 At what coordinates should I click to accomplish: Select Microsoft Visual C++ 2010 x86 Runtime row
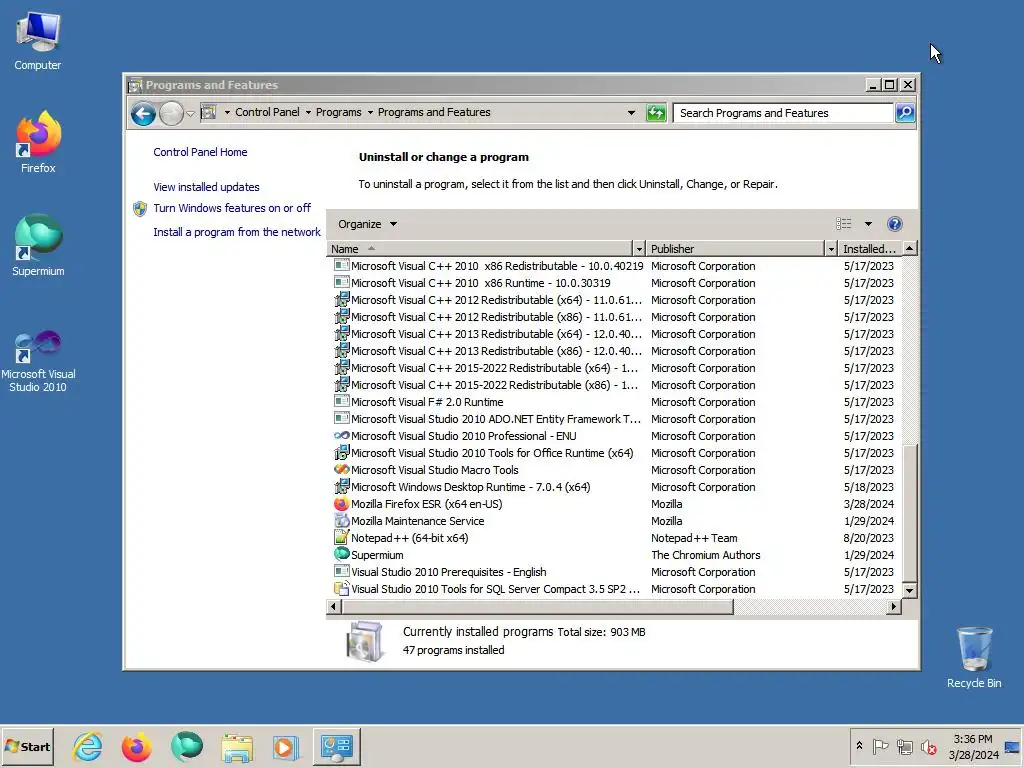(614, 283)
